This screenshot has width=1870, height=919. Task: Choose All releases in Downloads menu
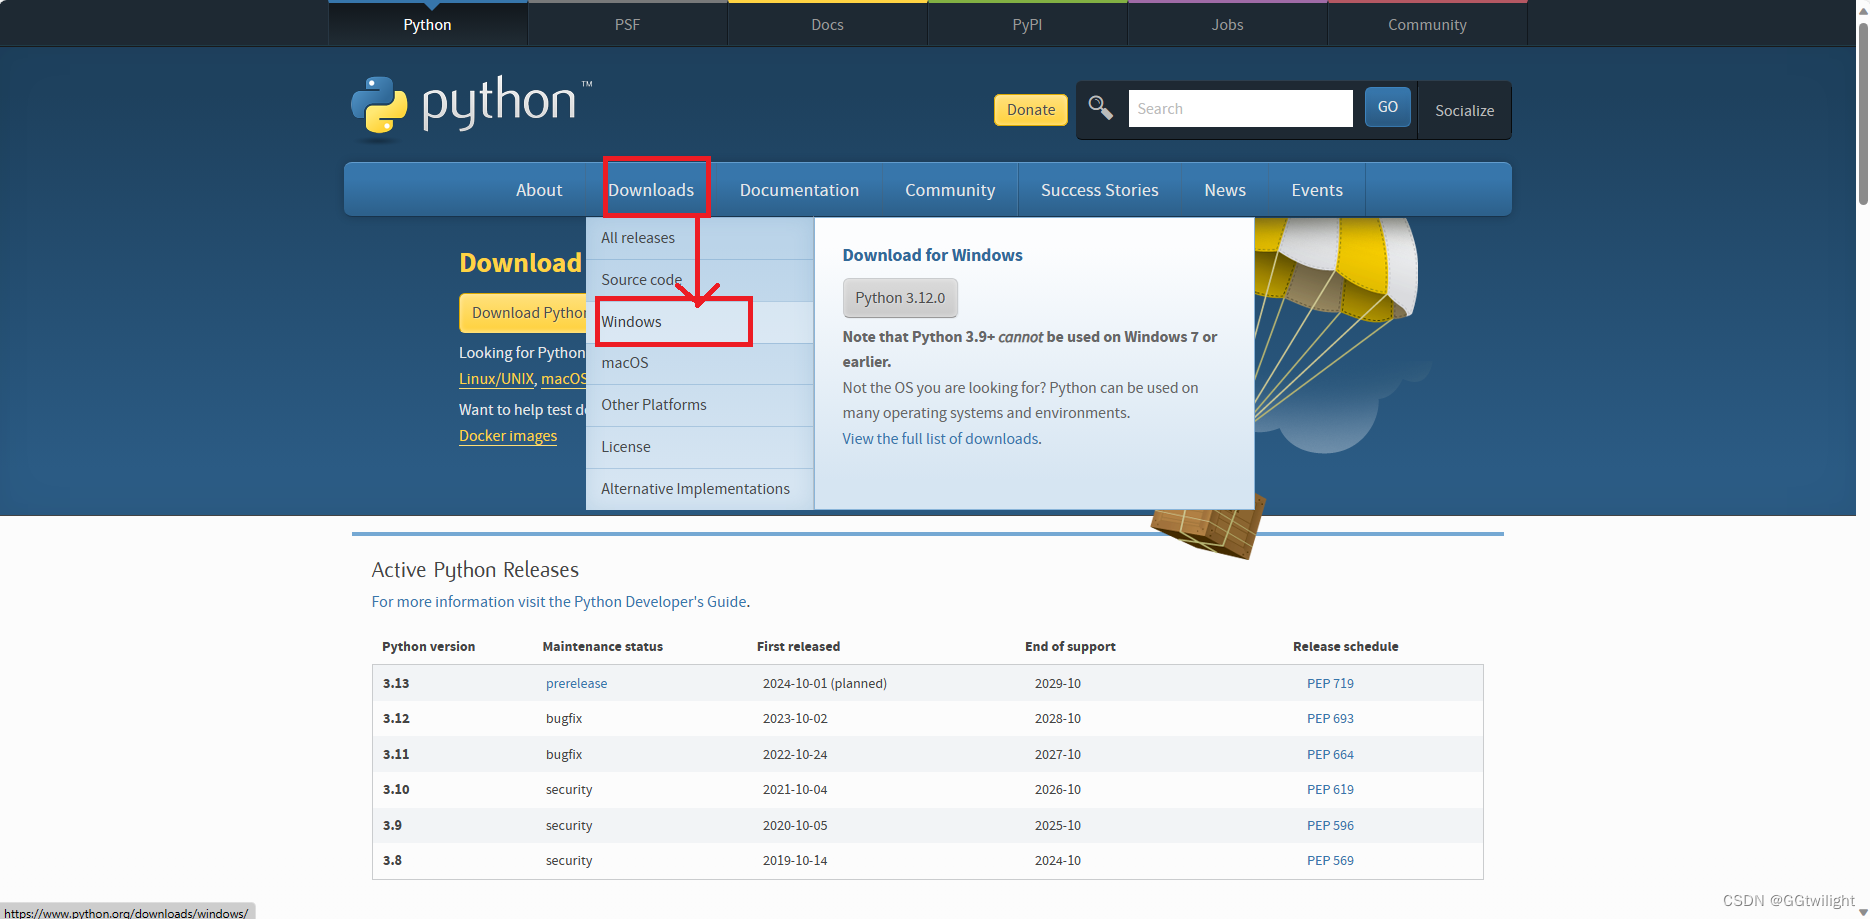click(x=700, y=238)
